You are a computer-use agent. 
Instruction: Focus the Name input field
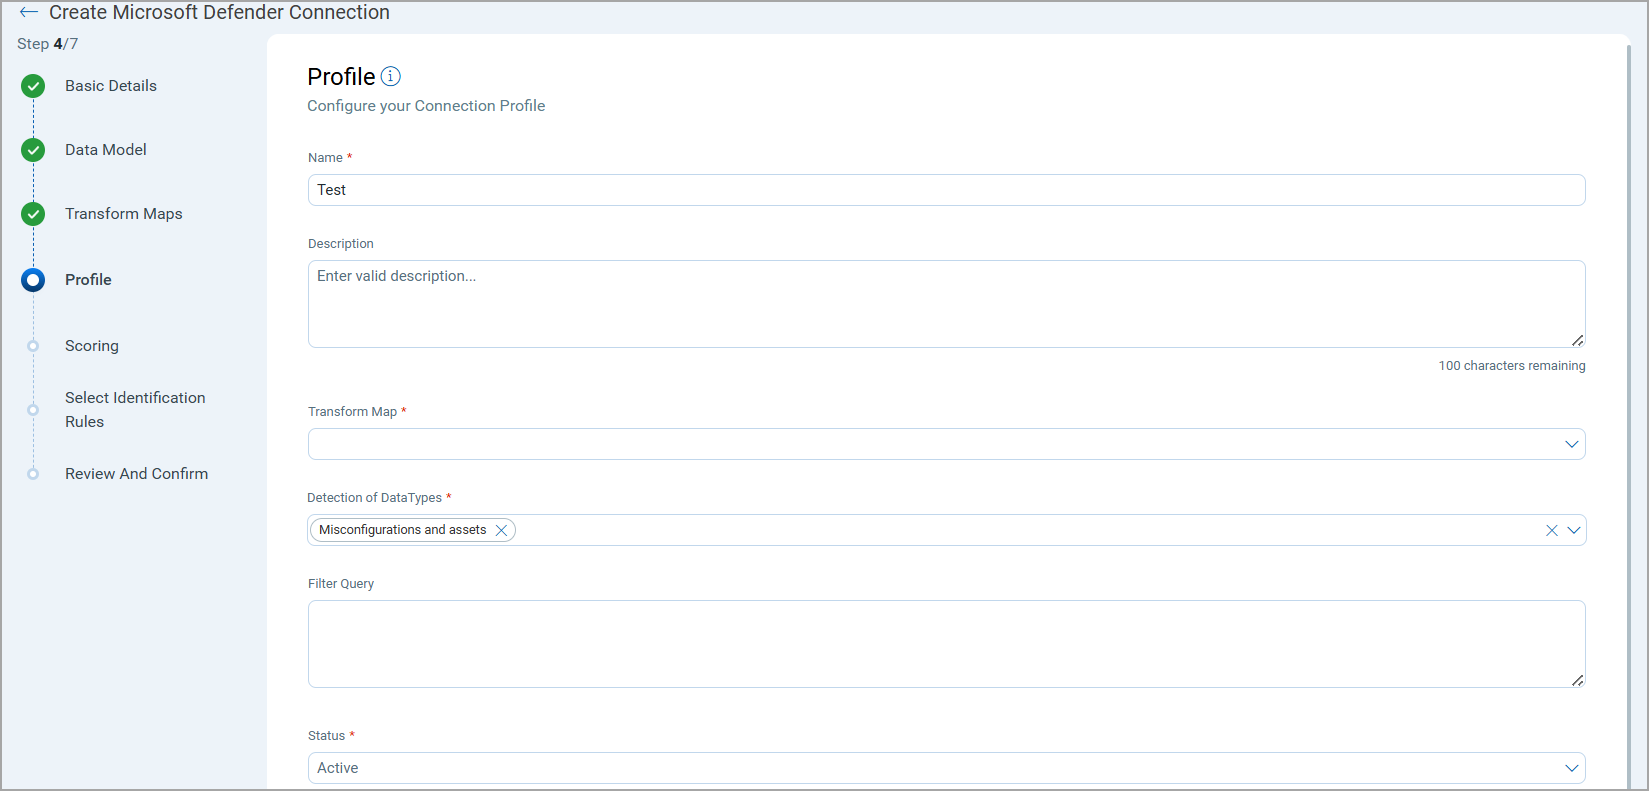(946, 190)
